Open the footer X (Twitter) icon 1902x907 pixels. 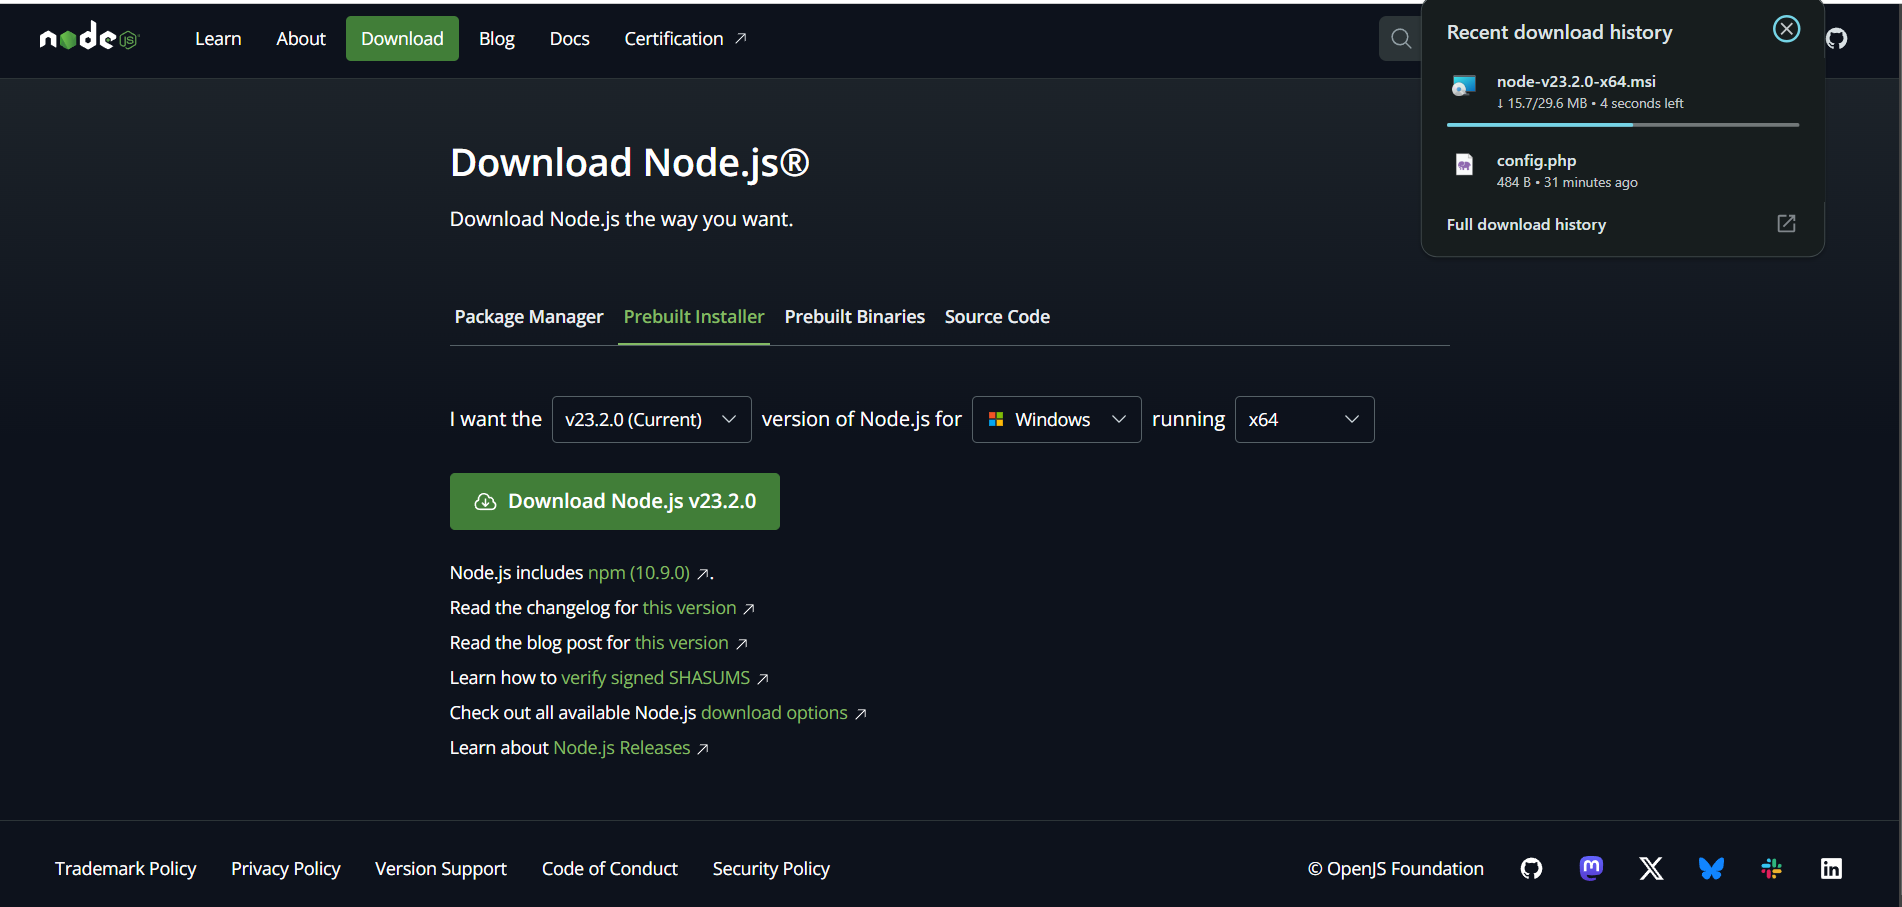1651,868
